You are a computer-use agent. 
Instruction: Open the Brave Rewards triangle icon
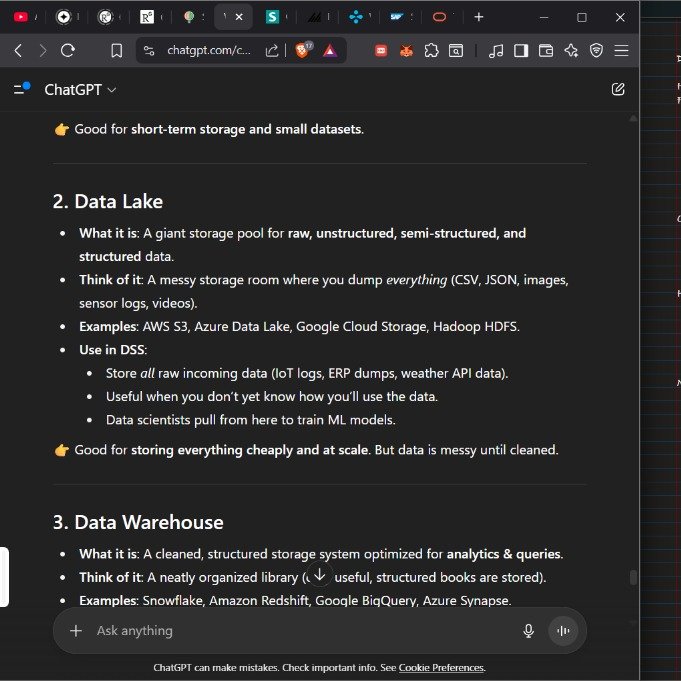[x=330, y=51]
